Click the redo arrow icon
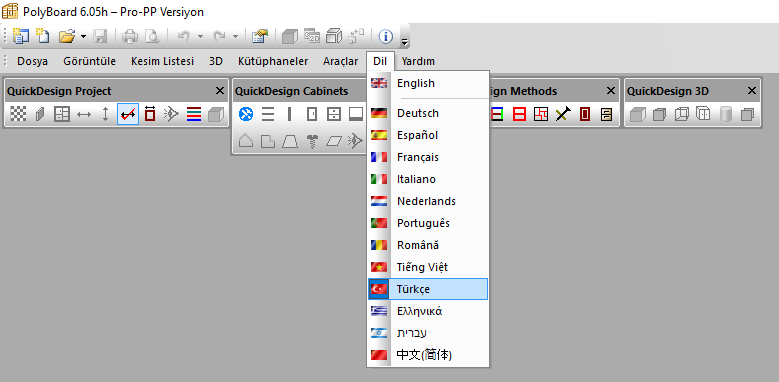Image resolution: width=779 pixels, height=382 pixels. pyautogui.click(x=219, y=36)
